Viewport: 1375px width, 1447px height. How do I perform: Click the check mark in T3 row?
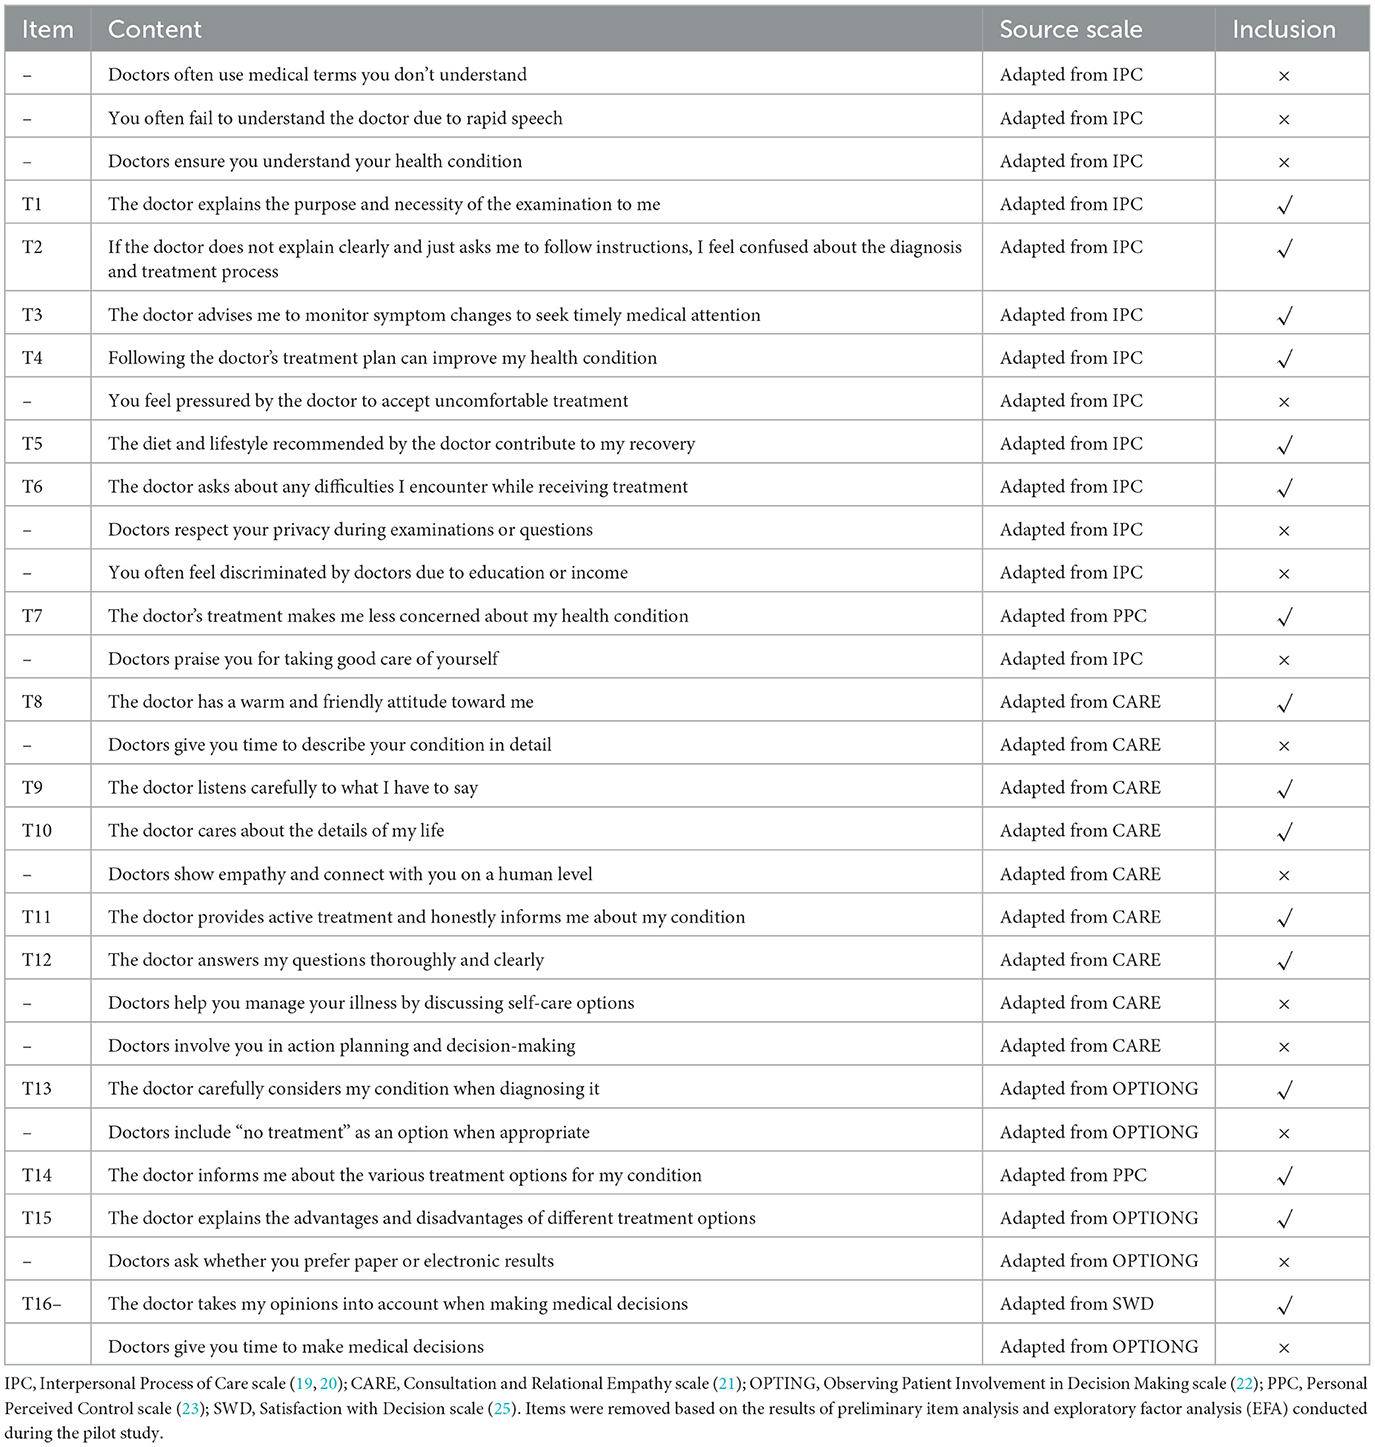tap(1285, 316)
